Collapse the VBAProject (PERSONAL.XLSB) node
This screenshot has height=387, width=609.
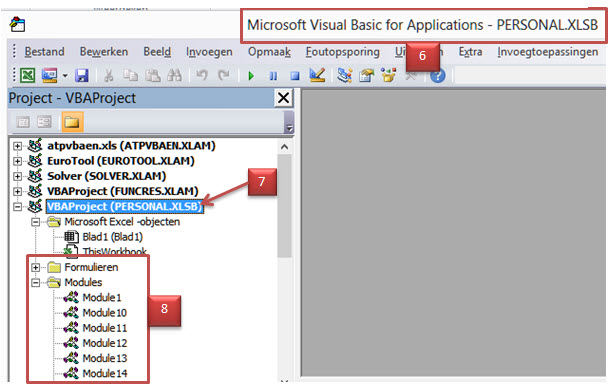17,206
